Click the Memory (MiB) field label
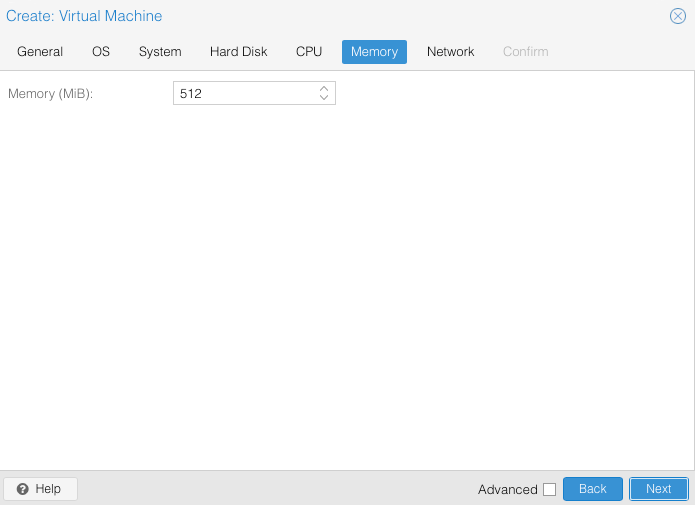695x505 pixels. [x=57, y=94]
